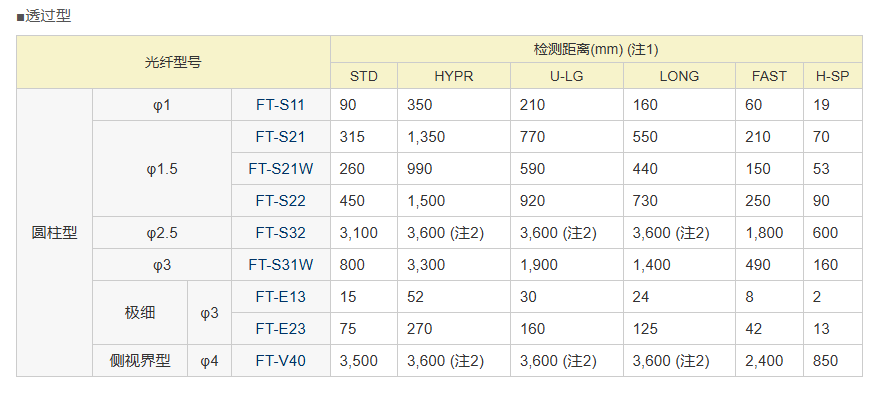This screenshot has height=394, width=876.
Task: Click the 检测距离(mm) (注1) header cell
Action: 596,50
